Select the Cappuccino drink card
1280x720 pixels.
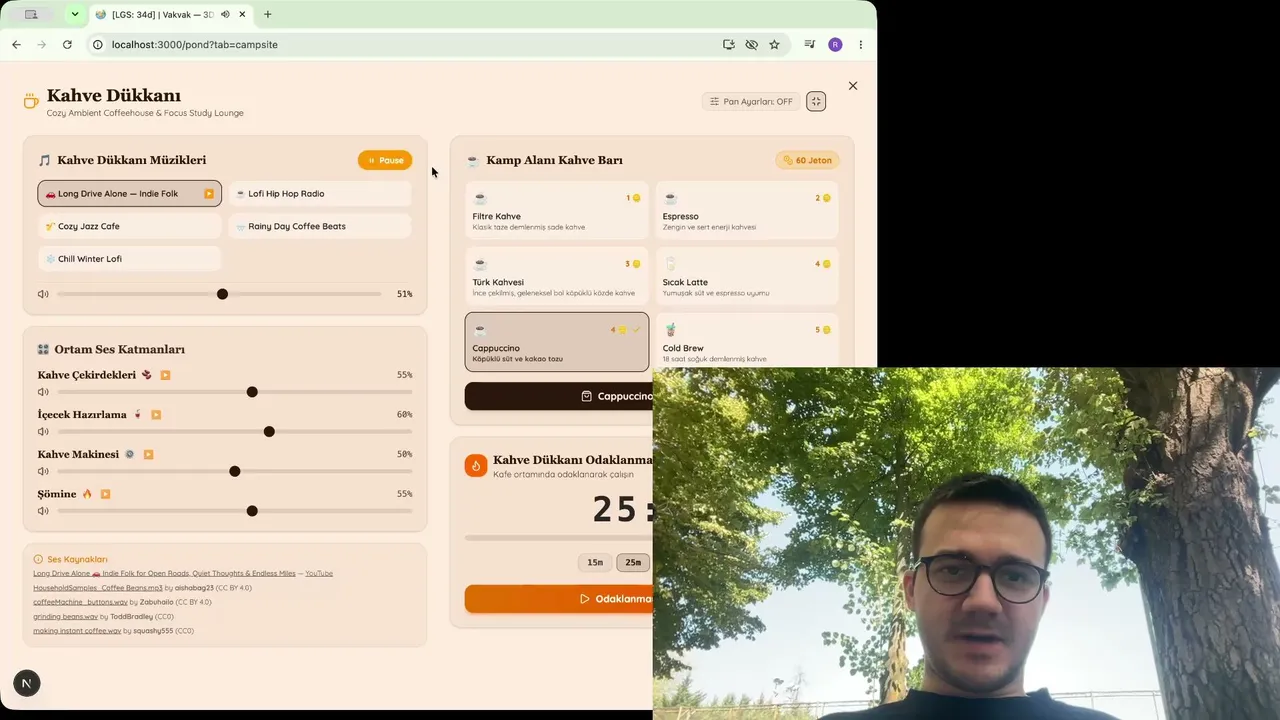click(x=557, y=342)
